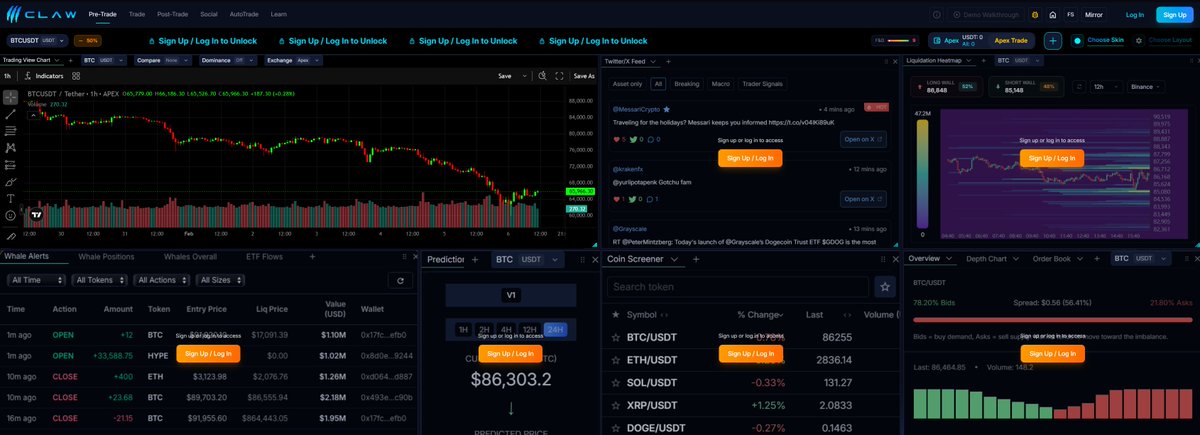Select the Fibonacci retracement tool
Image resolution: width=1200 pixels, height=435 pixels.
pyautogui.click(x=10, y=131)
